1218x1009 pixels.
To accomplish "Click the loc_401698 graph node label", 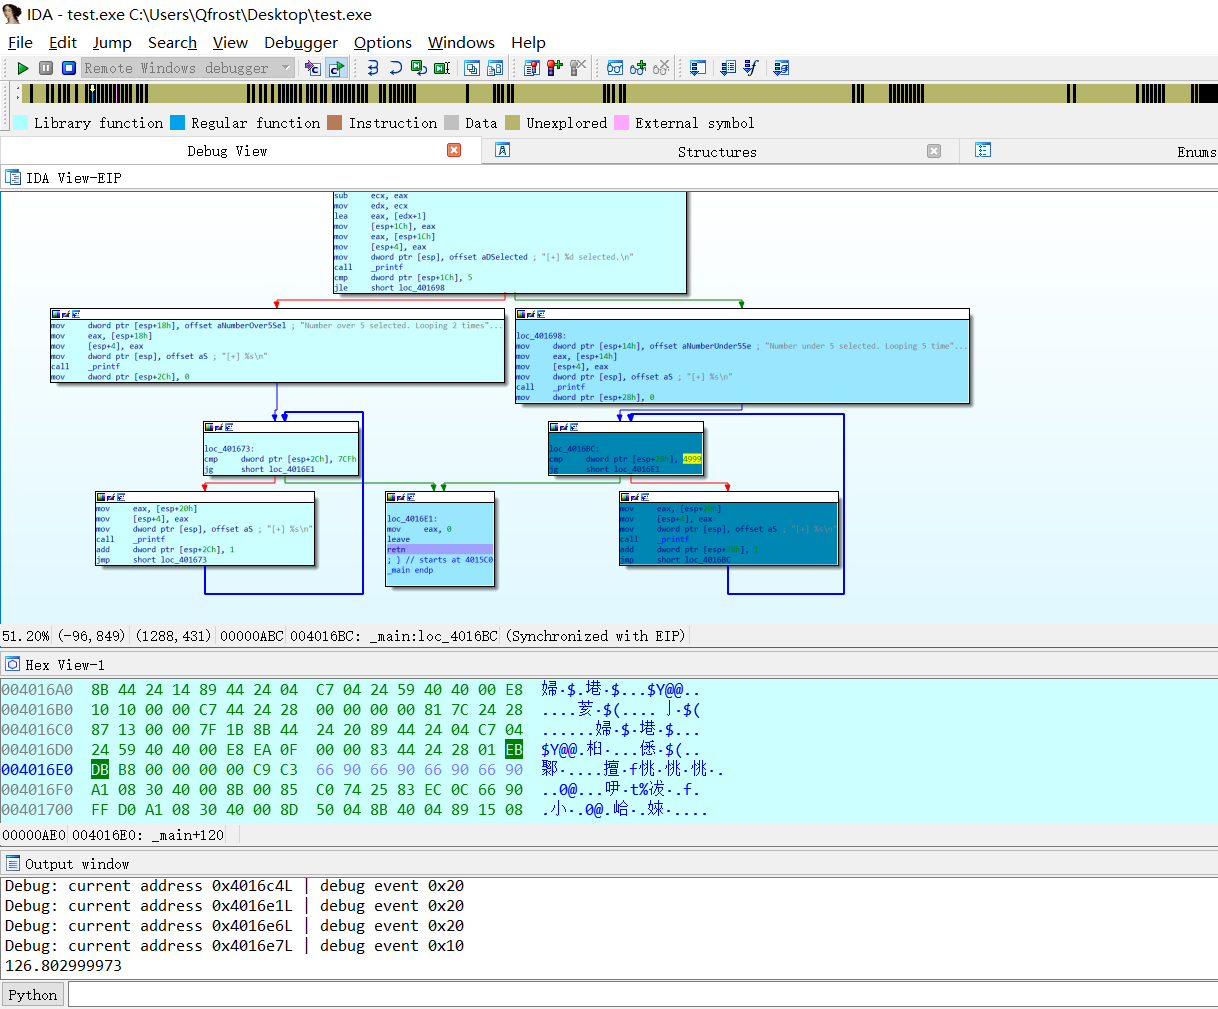I will click(x=541, y=336).
